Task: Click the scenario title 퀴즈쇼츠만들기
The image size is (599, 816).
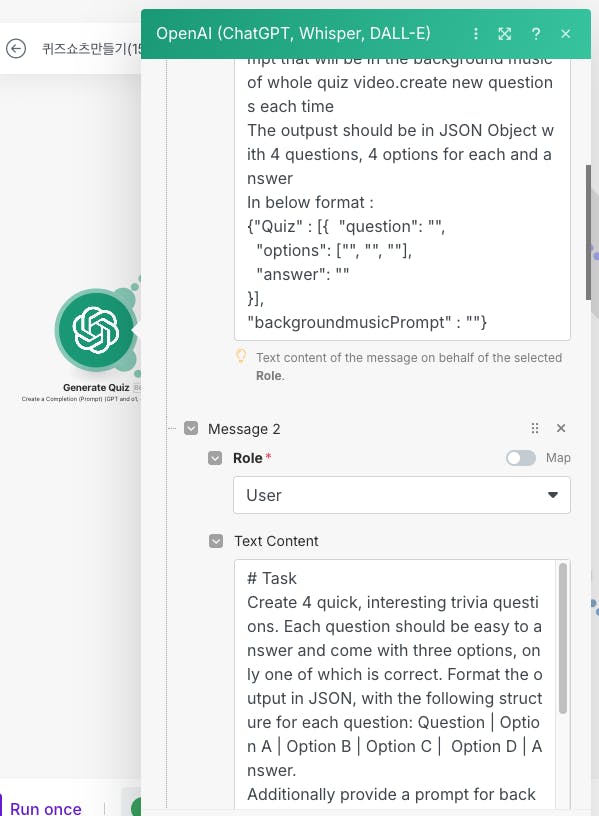Action: [92, 49]
